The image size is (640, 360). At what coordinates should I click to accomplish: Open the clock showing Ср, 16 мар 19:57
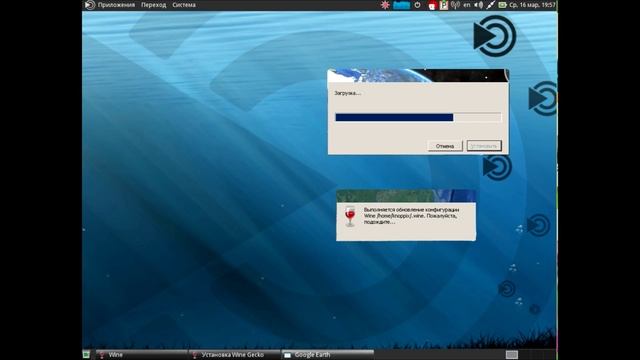(x=532, y=5)
